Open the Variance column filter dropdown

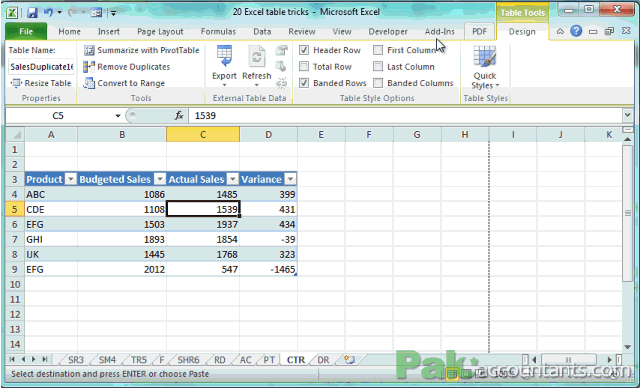click(x=290, y=179)
